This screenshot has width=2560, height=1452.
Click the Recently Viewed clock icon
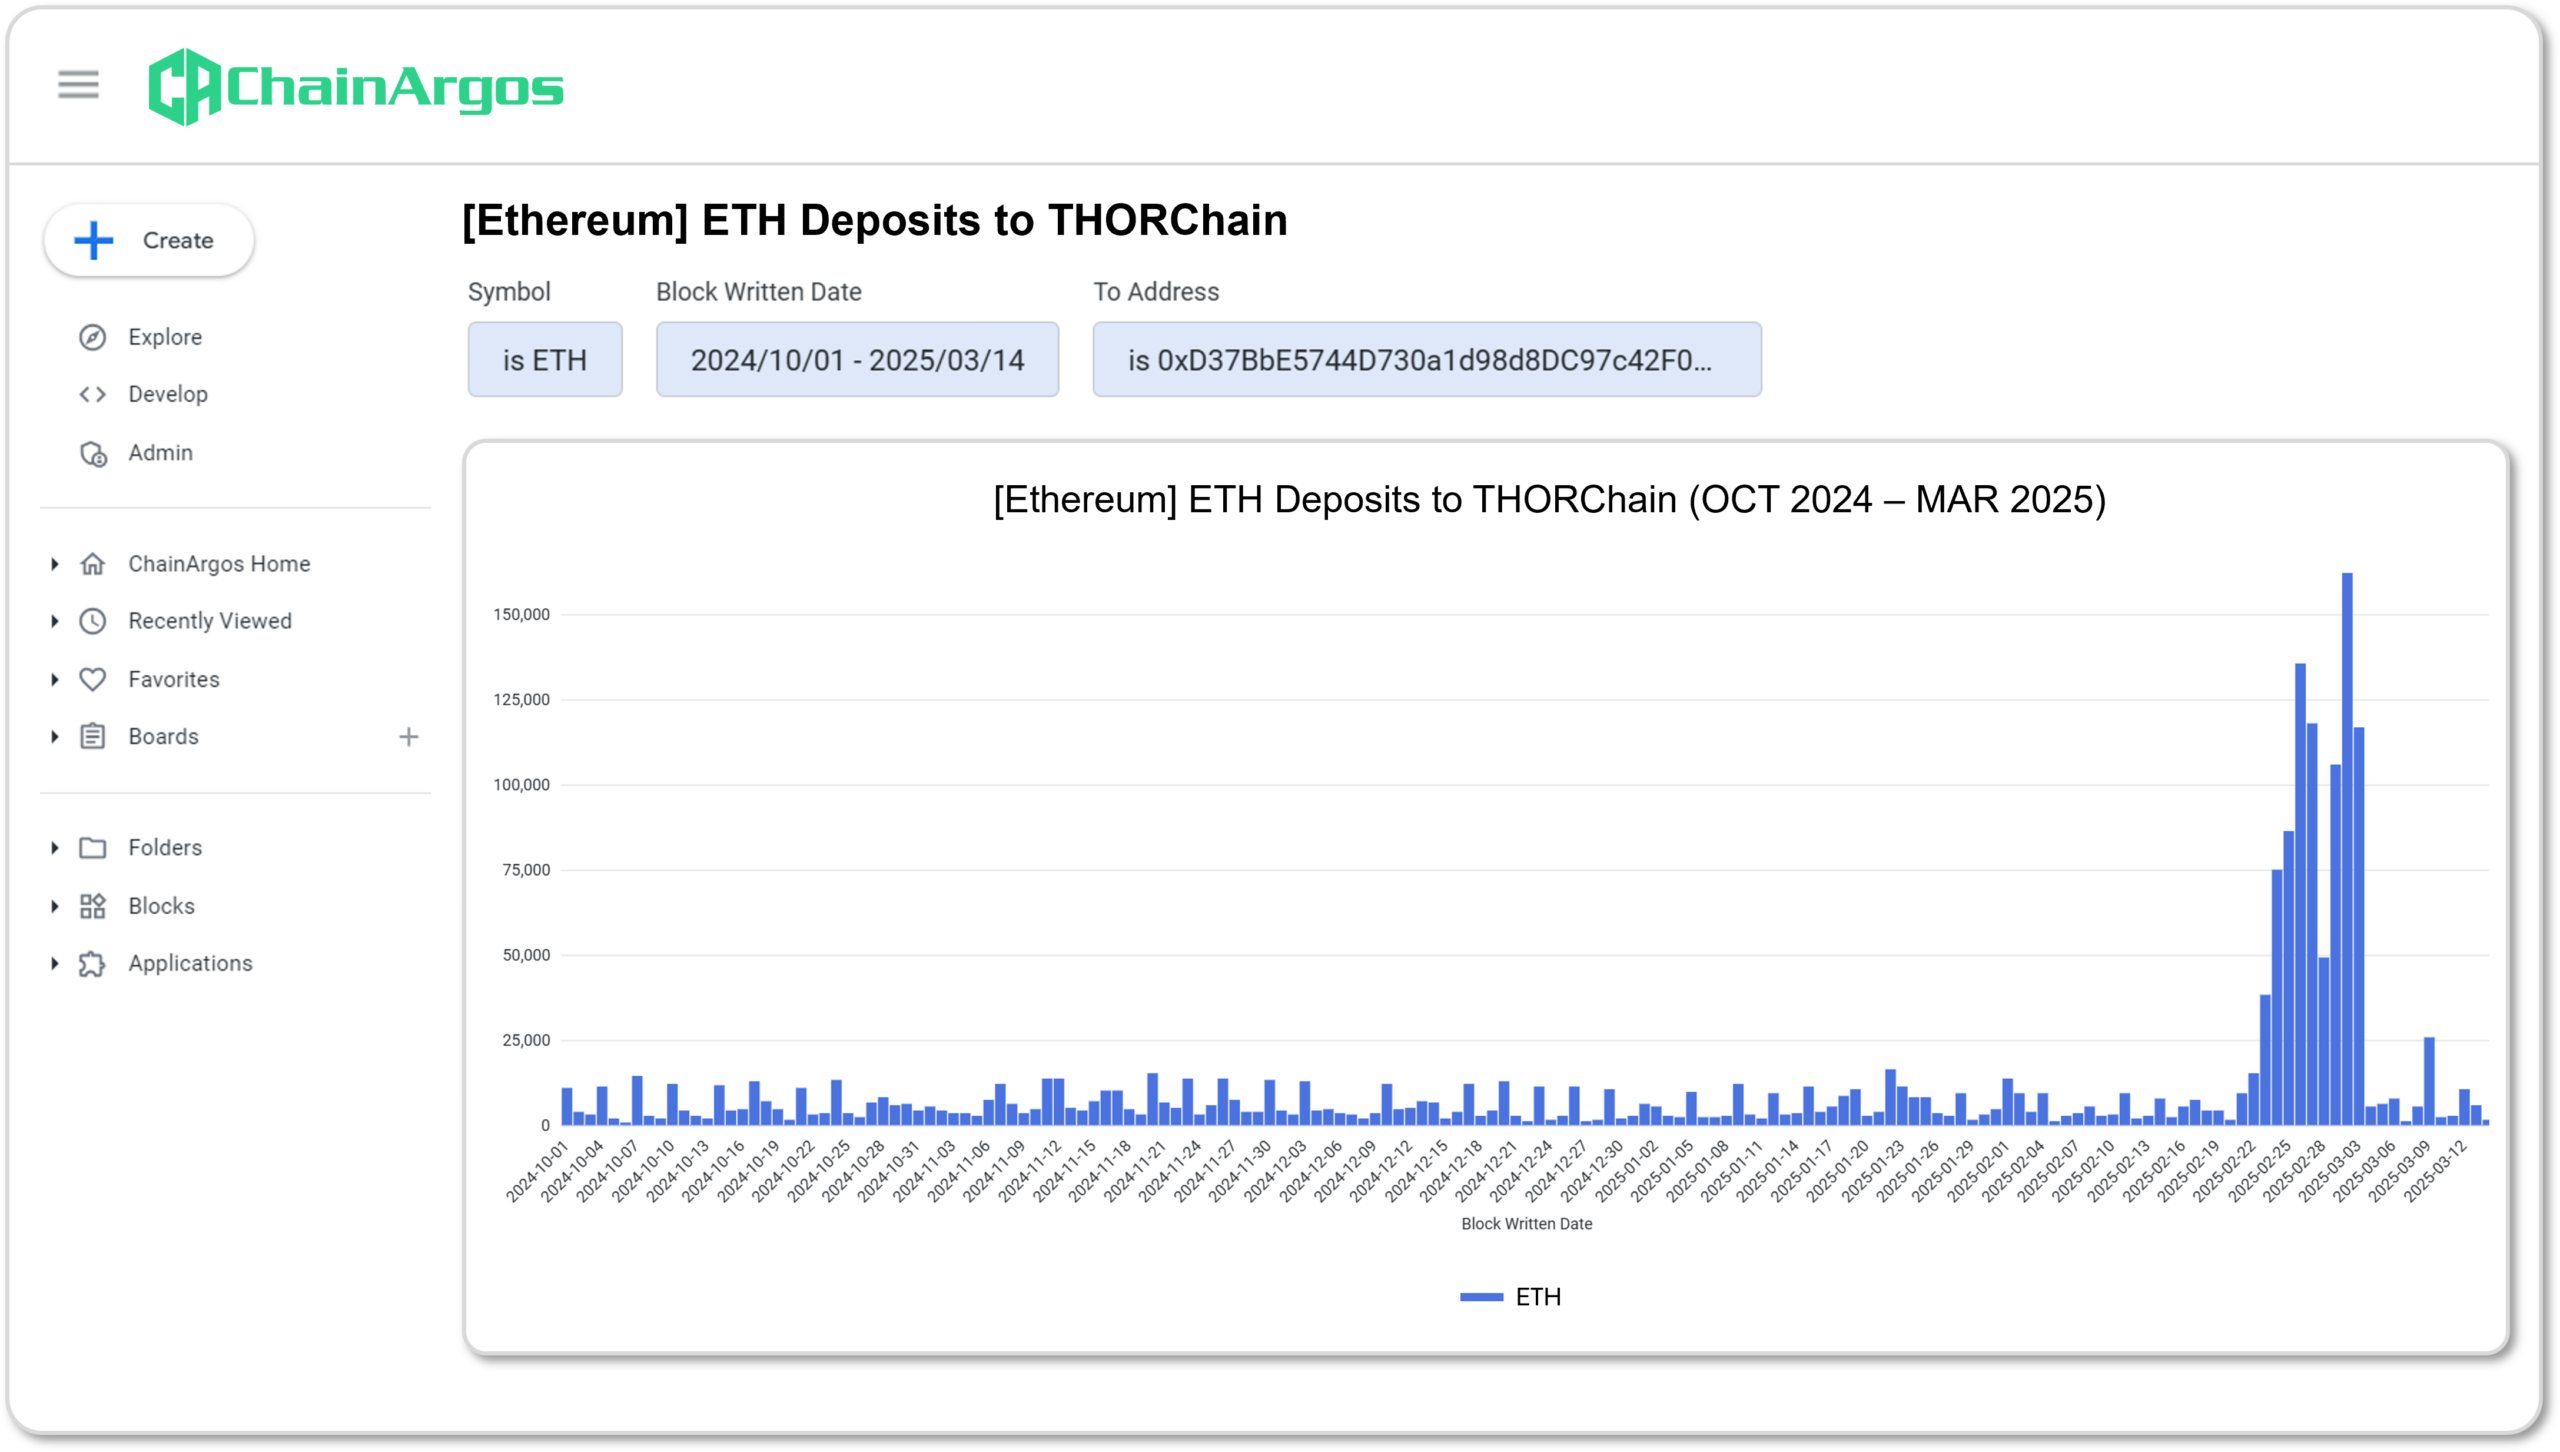click(x=93, y=622)
